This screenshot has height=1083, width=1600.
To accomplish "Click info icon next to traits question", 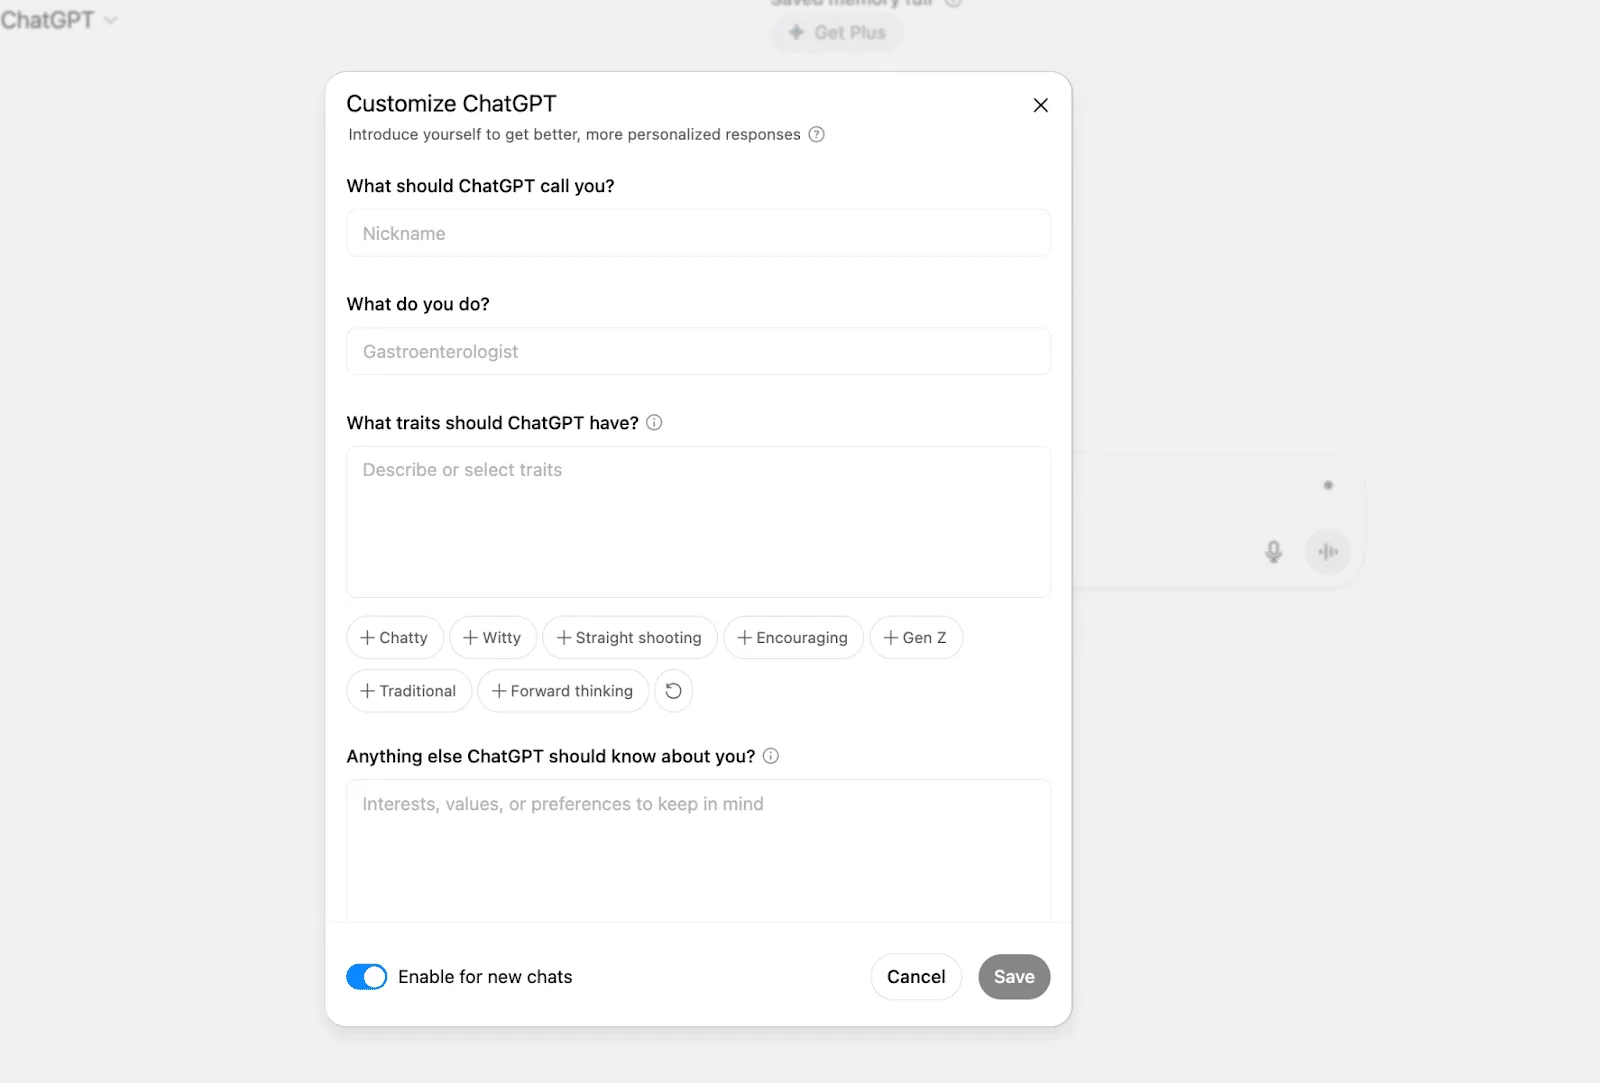I will 654,422.
